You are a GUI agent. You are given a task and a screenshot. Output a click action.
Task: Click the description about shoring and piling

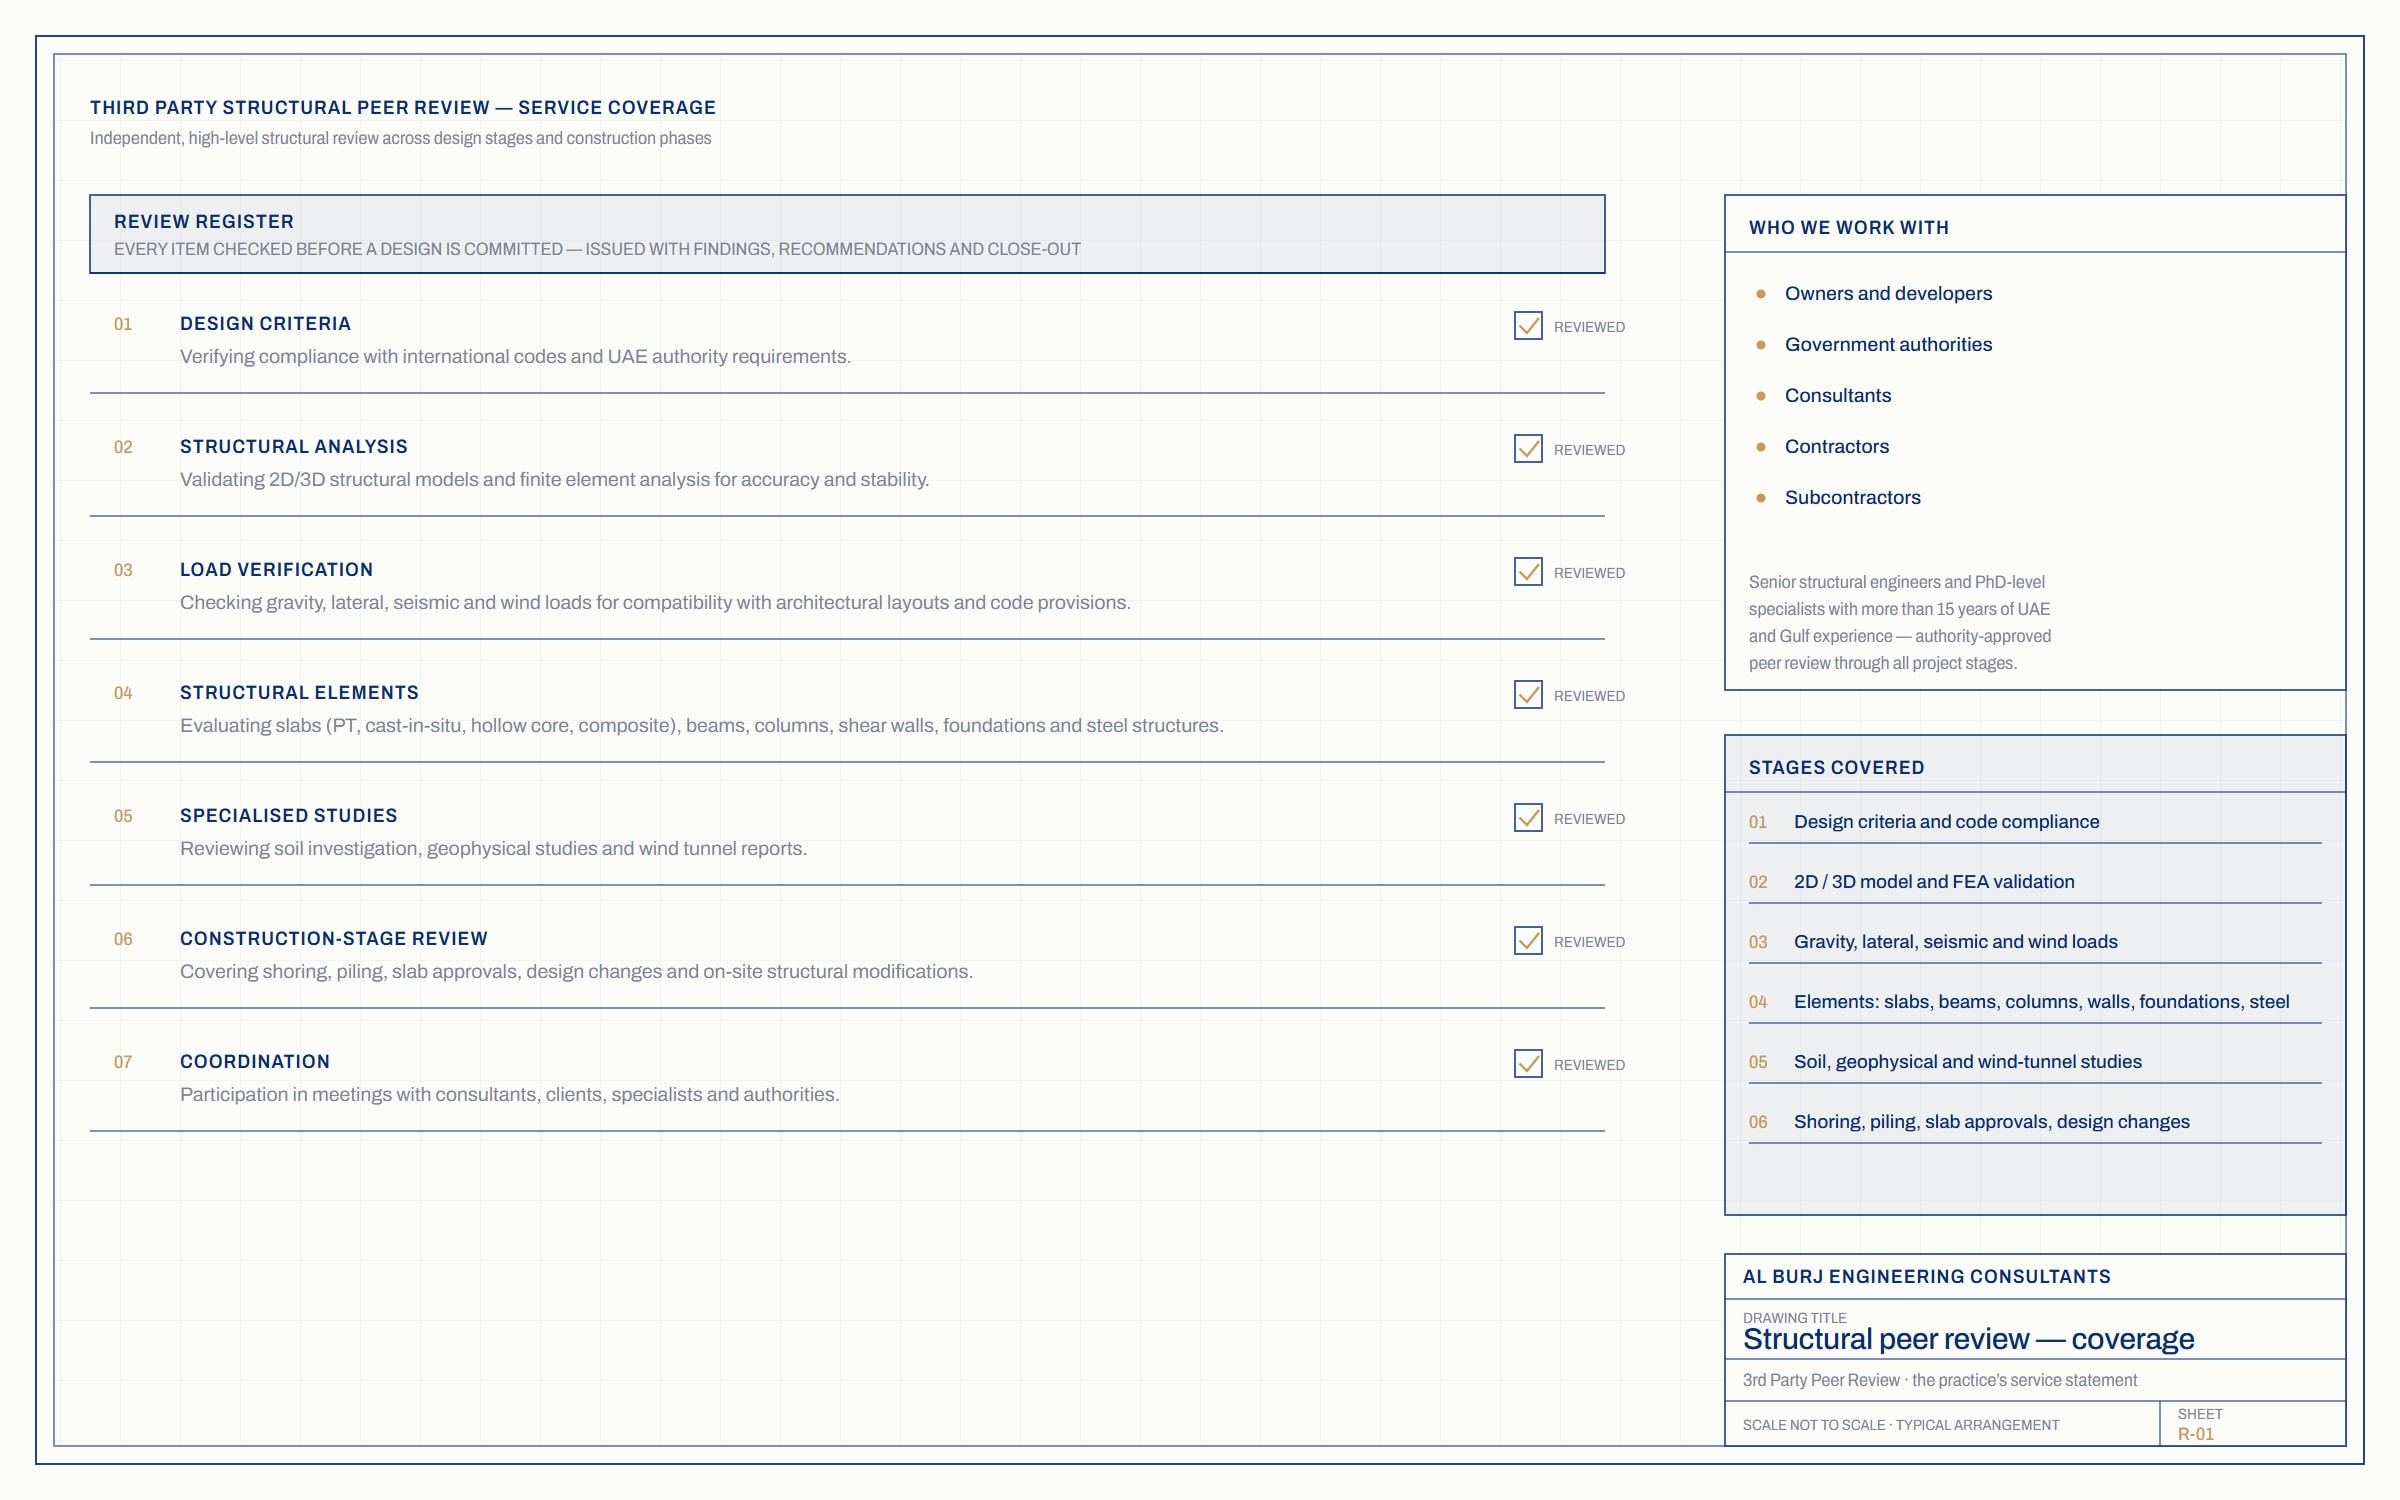coord(576,972)
